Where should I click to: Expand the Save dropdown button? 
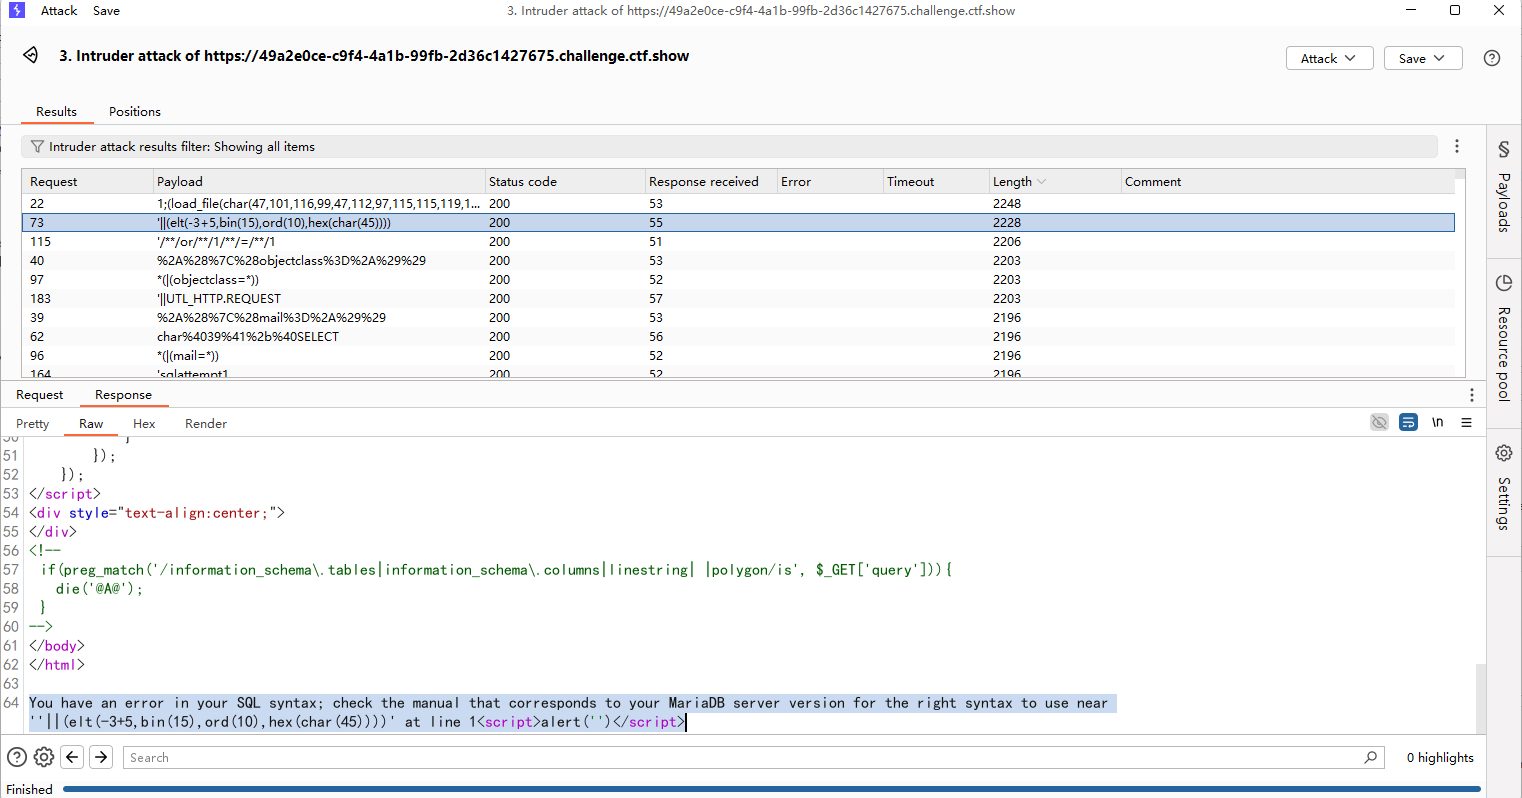point(1422,58)
